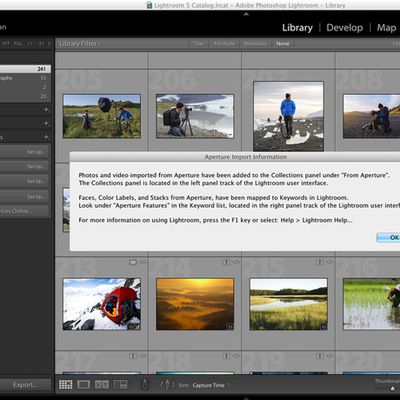Click the Aperture Import Information dialog title
400x400 pixels.
pyautogui.click(x=246, y=157)
